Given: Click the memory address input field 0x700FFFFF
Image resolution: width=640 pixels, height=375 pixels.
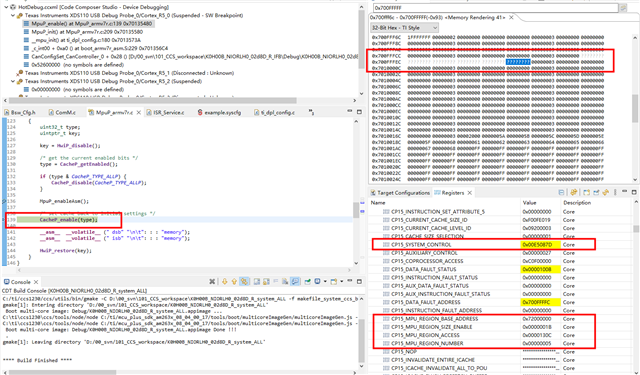Looking at the screenshot, I should click(x=495, y=8).
